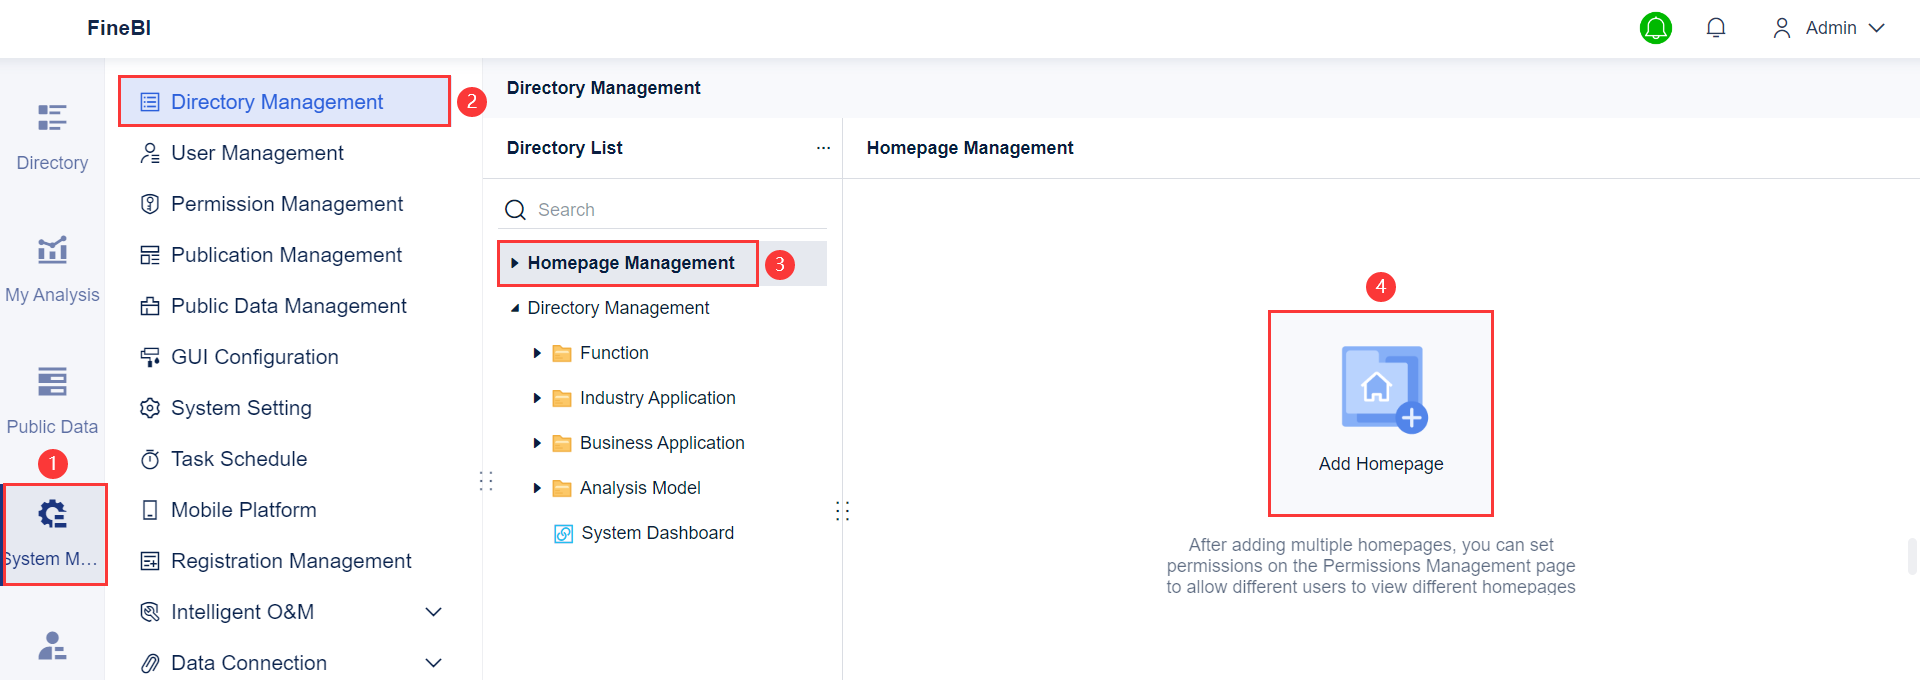Click the Permission Management shield icon
Image resolution: width=1920 pixels, height=680 pixels.
[150, 204]
